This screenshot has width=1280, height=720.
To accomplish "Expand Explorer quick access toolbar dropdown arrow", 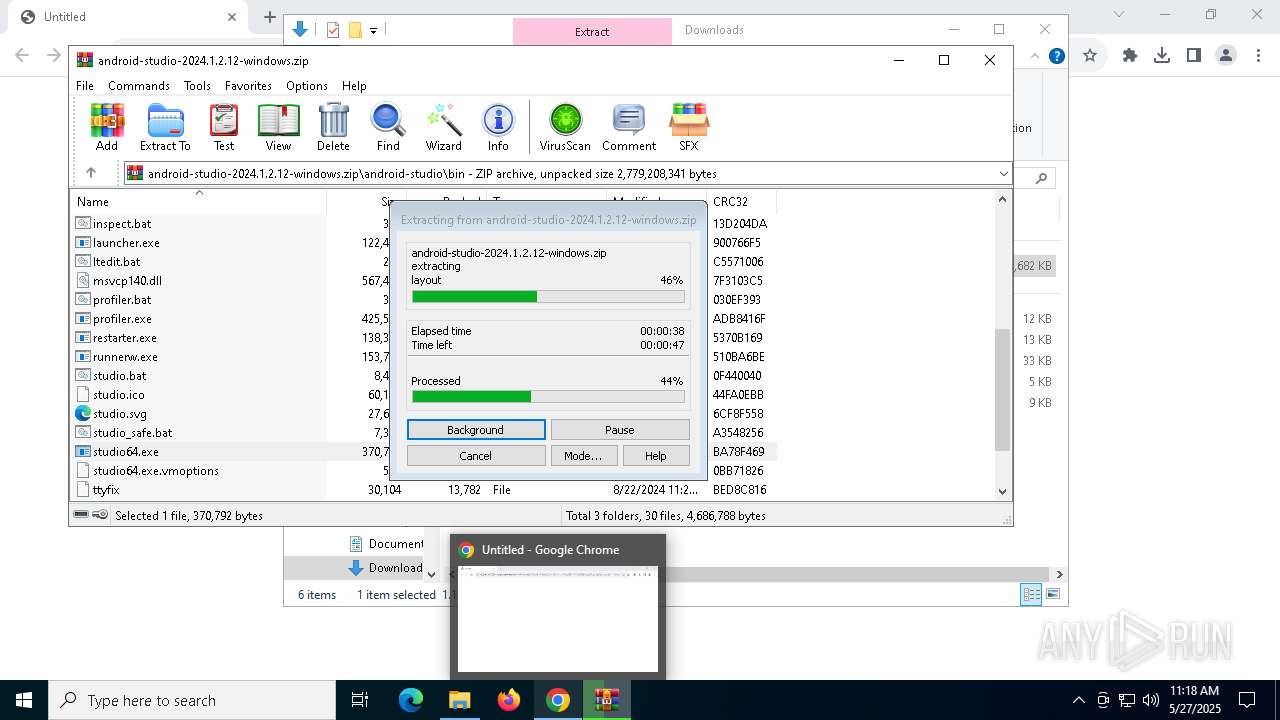I will coord(373,30).
